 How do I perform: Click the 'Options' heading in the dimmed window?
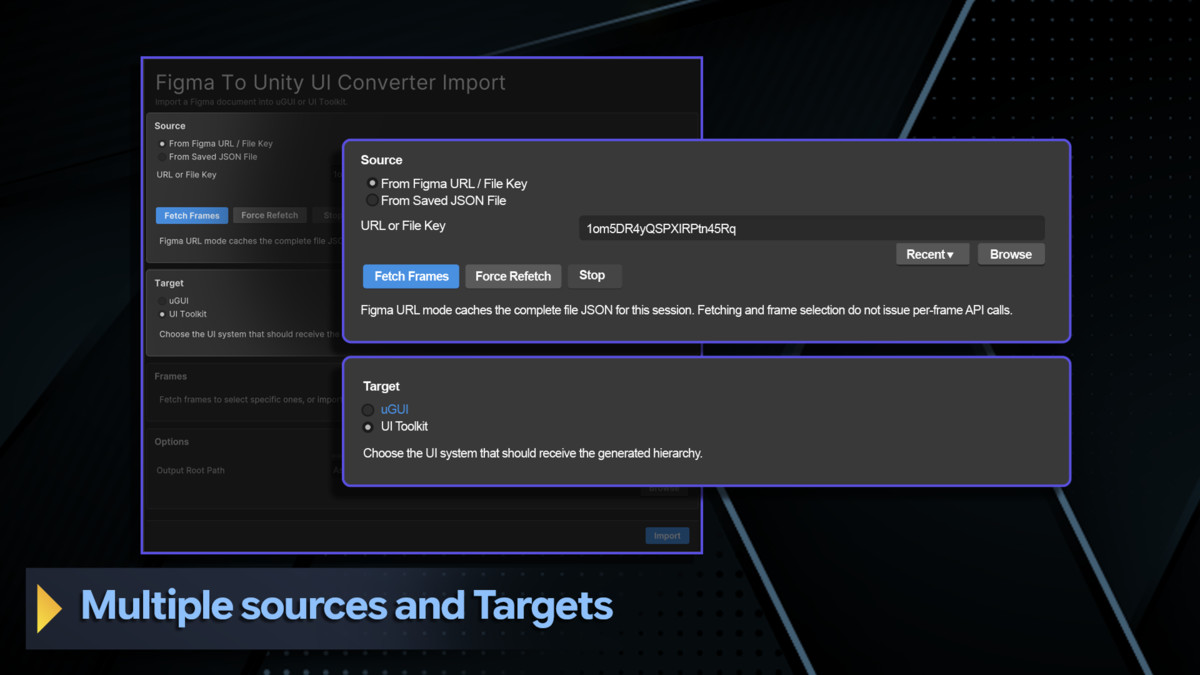(172, 442)
